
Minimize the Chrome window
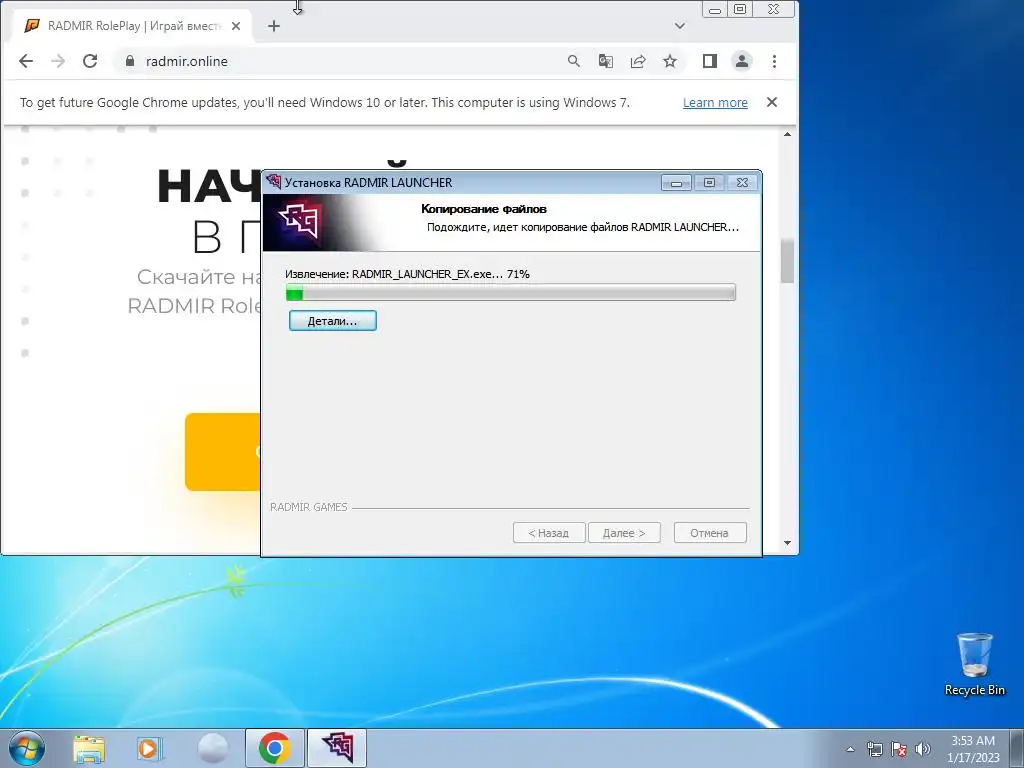[x=716, y=9]
